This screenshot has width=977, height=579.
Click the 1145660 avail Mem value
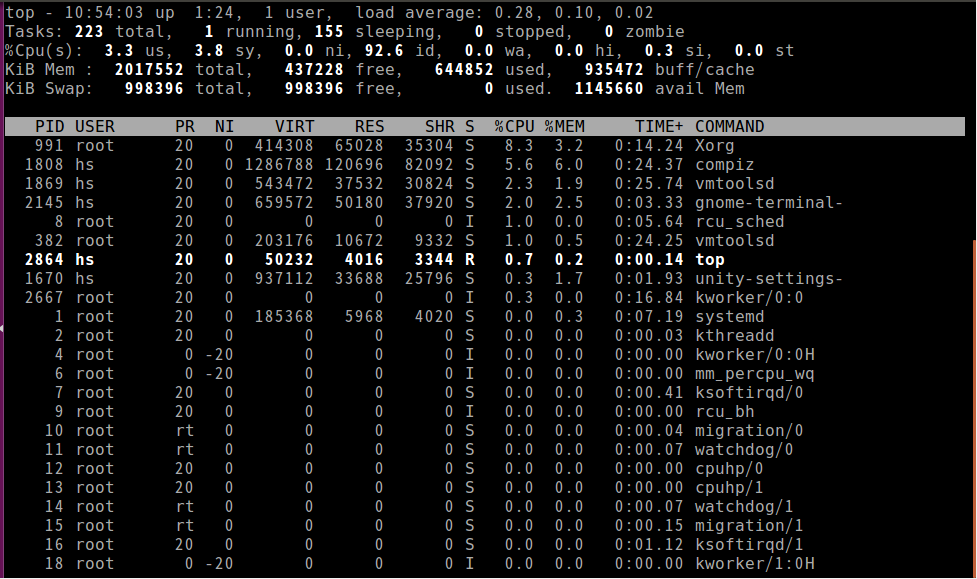pyautogui.click(x=609, y=89)
